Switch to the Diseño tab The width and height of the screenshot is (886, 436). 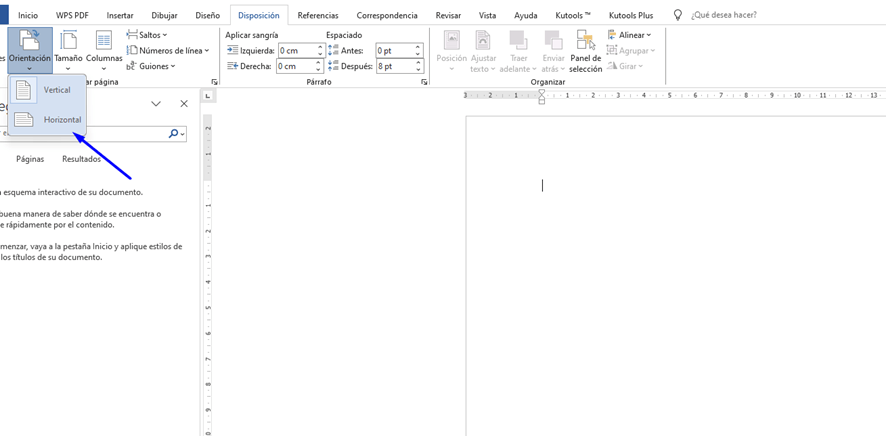coord(207,15)
